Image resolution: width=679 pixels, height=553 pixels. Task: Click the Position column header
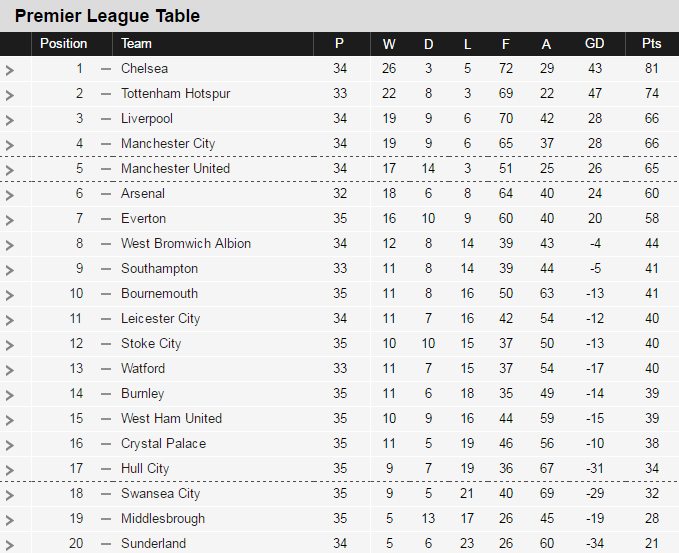64,44
